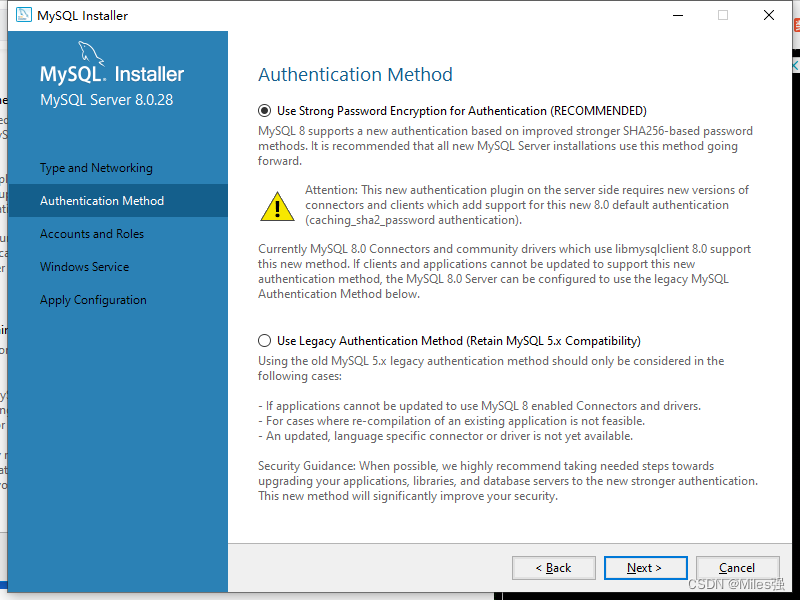Click 'Using the old MySQL 5.x legacy' text
Viewport: 800px width, 600px height.
(491, 368)
